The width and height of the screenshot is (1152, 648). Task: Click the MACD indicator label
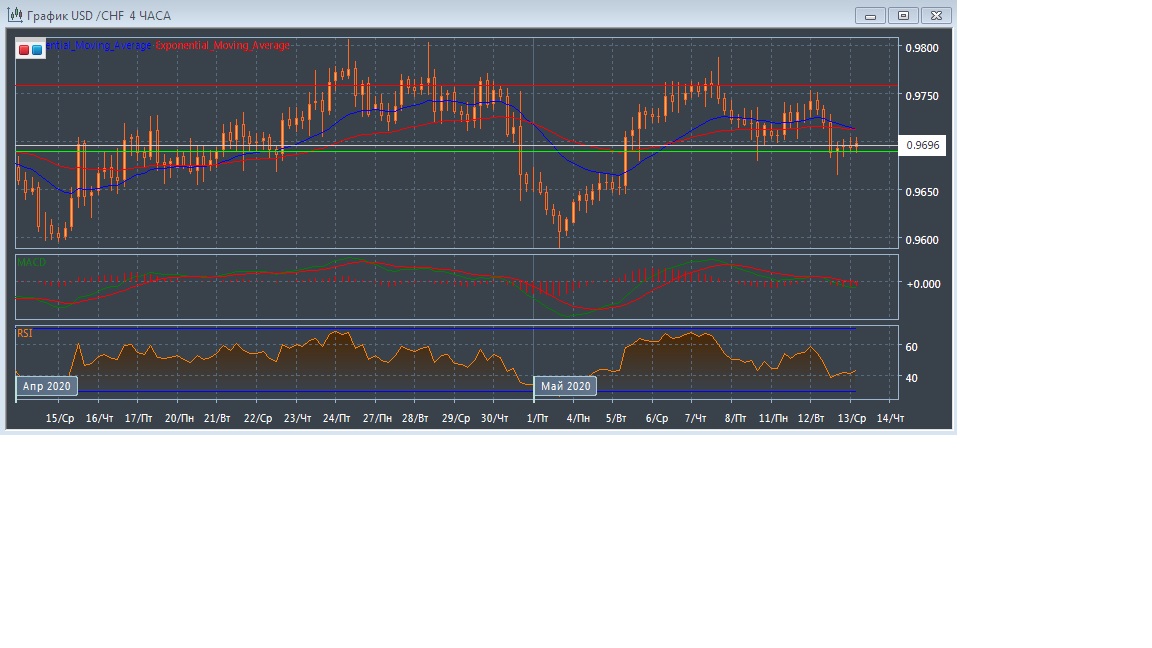point(31,263)
